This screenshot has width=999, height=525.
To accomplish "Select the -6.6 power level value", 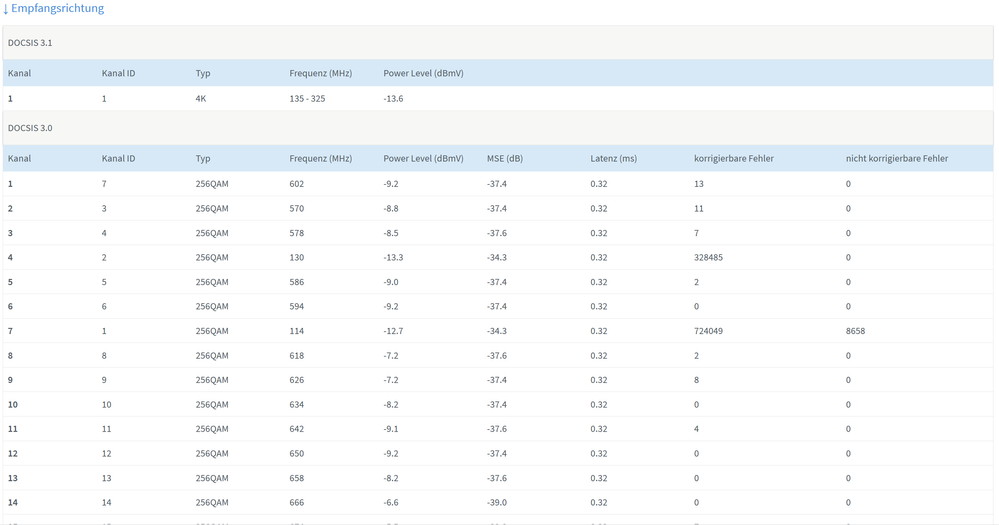I will (x=393, y=502).
